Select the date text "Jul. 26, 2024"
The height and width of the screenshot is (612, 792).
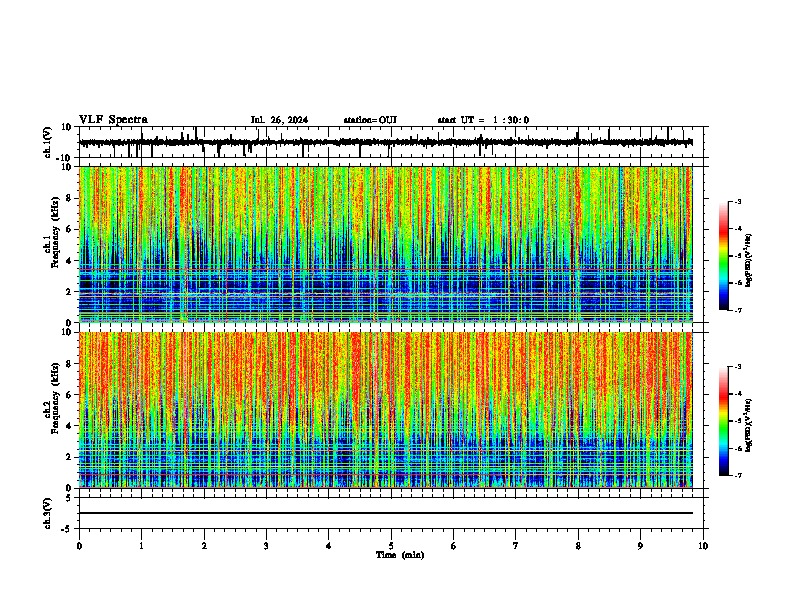pyautogui.click(x=279, y=120)
